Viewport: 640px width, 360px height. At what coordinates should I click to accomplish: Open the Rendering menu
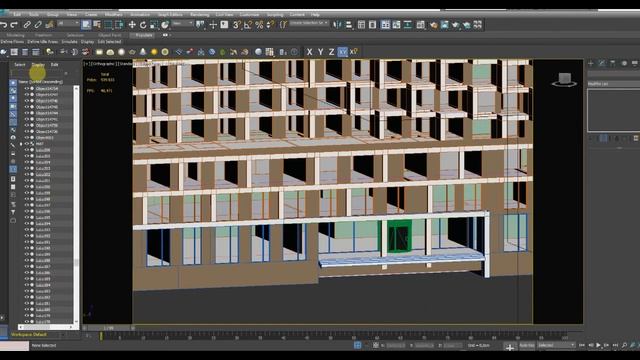(x=200, y=15)
